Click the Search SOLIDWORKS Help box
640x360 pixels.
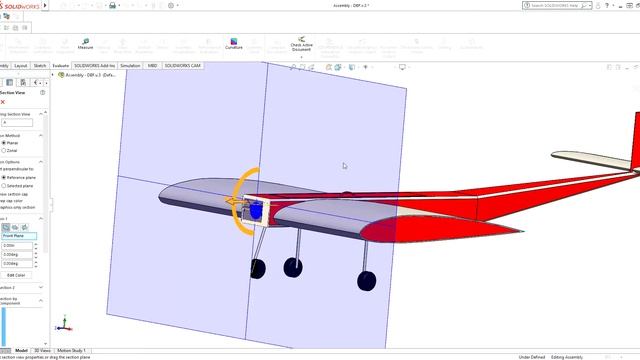(x=557, y=5)
